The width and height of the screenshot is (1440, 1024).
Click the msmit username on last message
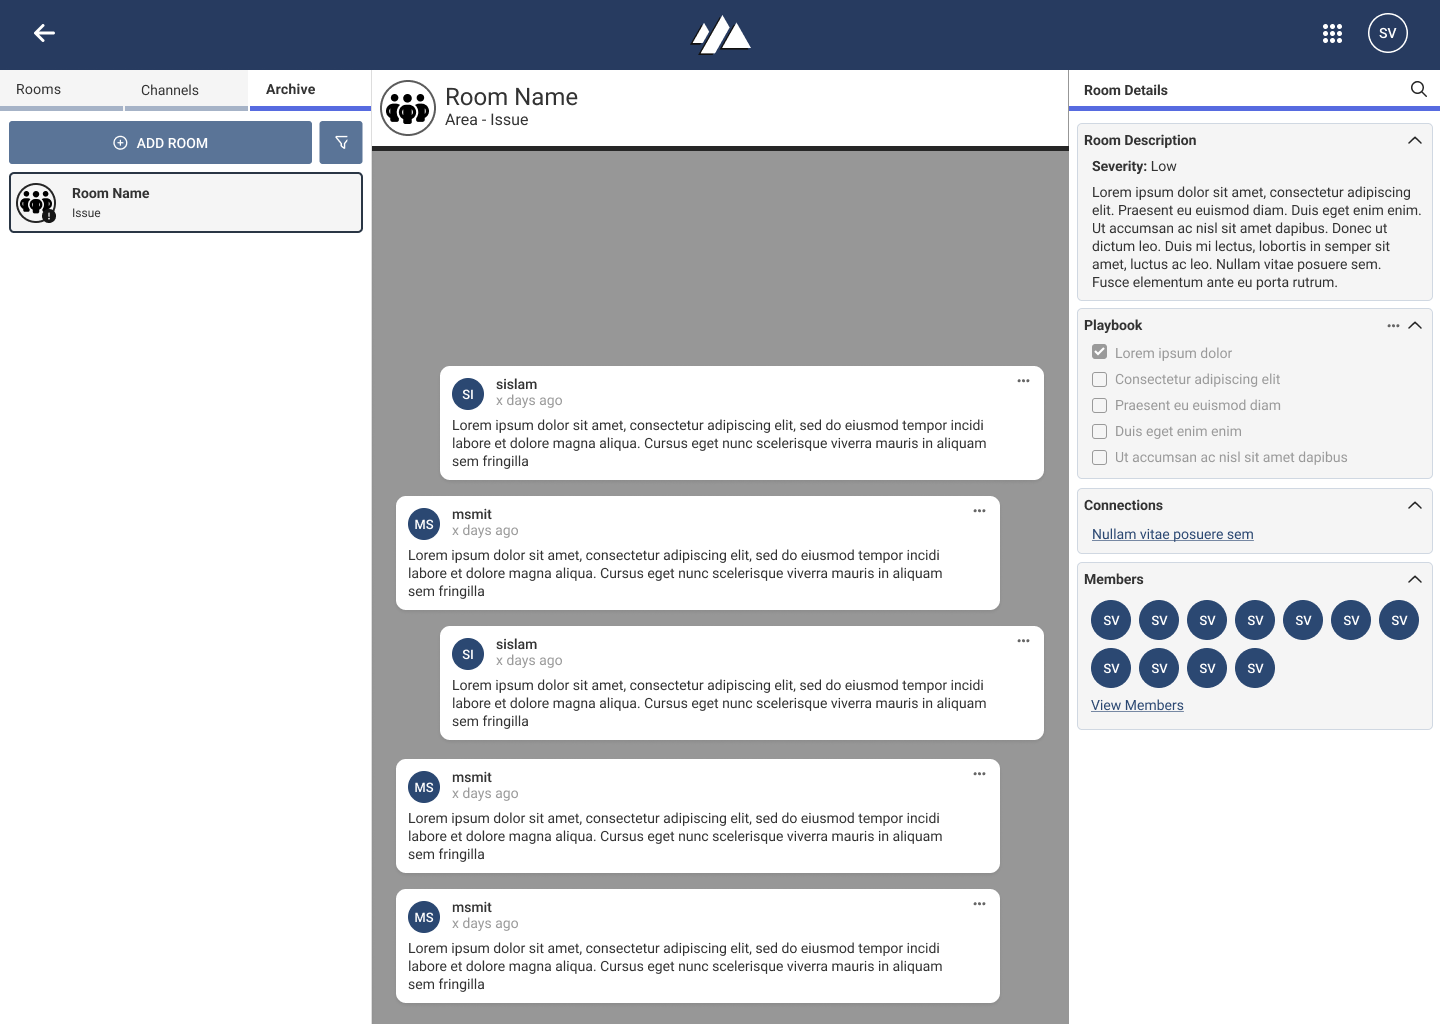tap(472, 907)
